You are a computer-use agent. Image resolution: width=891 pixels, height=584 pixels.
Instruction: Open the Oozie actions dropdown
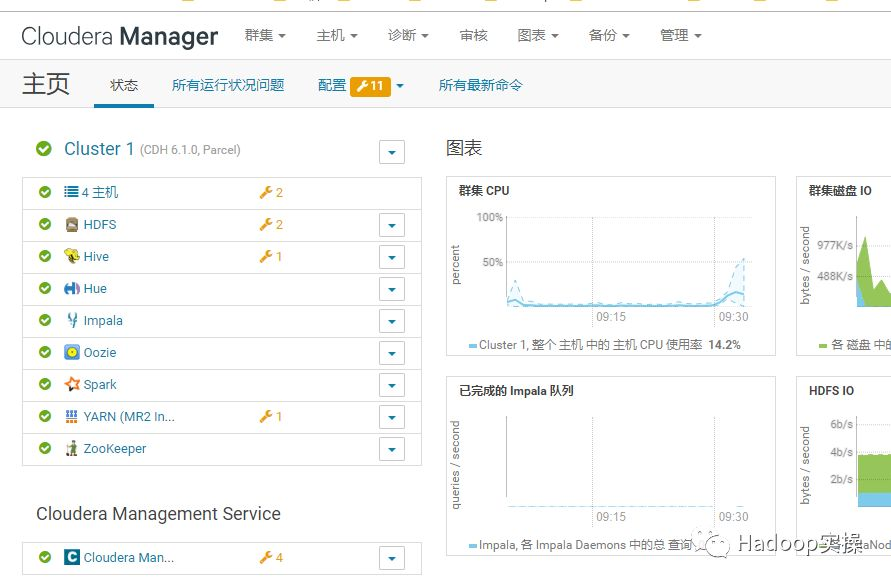(392, 353)
